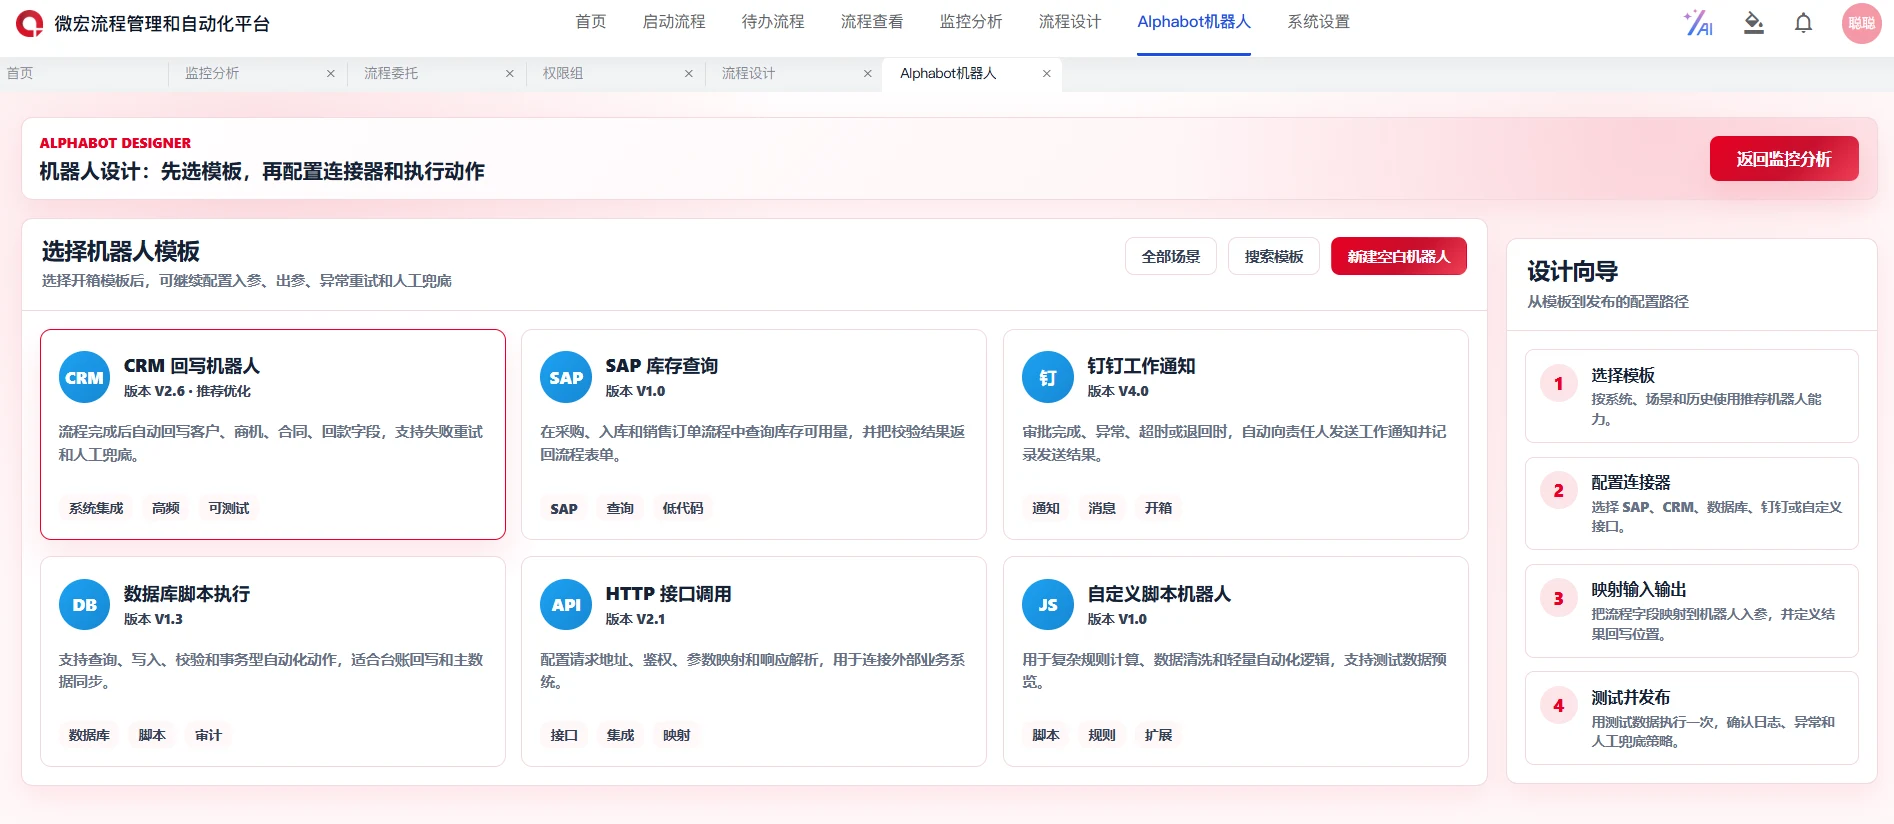Switch to the 监控分析 page tab

212,73
